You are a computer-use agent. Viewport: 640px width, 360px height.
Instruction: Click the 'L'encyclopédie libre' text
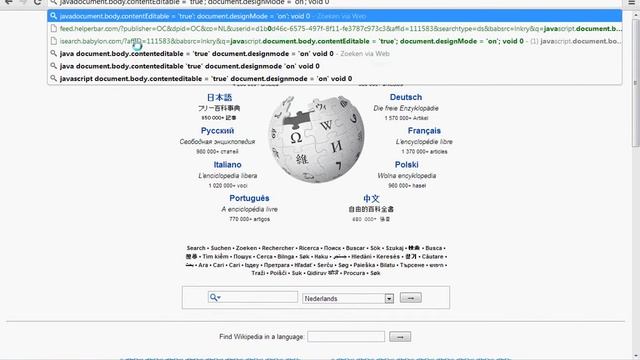pos(424,142)
